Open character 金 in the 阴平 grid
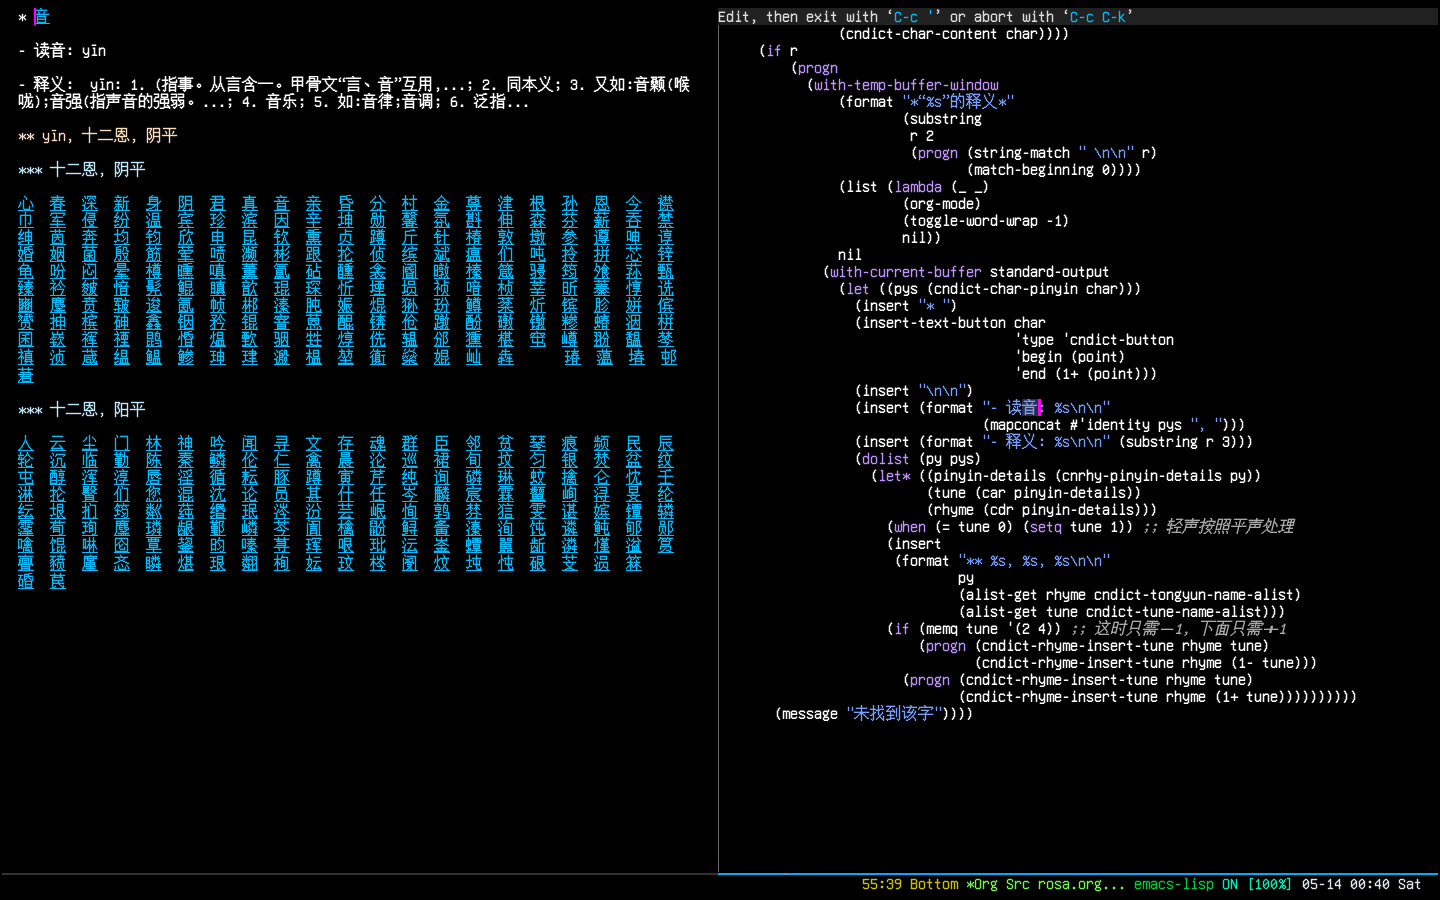This screenshot has height=900, width=1440. [442, 203]
